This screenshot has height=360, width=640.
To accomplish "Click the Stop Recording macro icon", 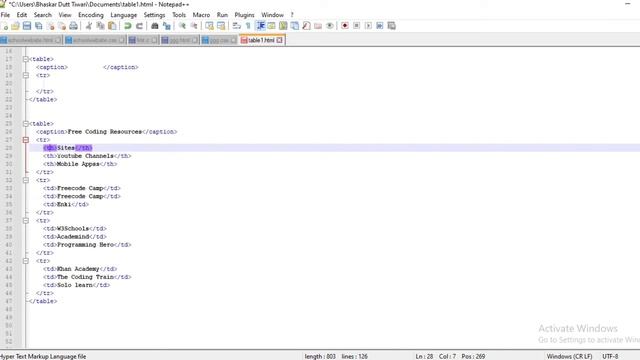I will (x=356, y=26).
